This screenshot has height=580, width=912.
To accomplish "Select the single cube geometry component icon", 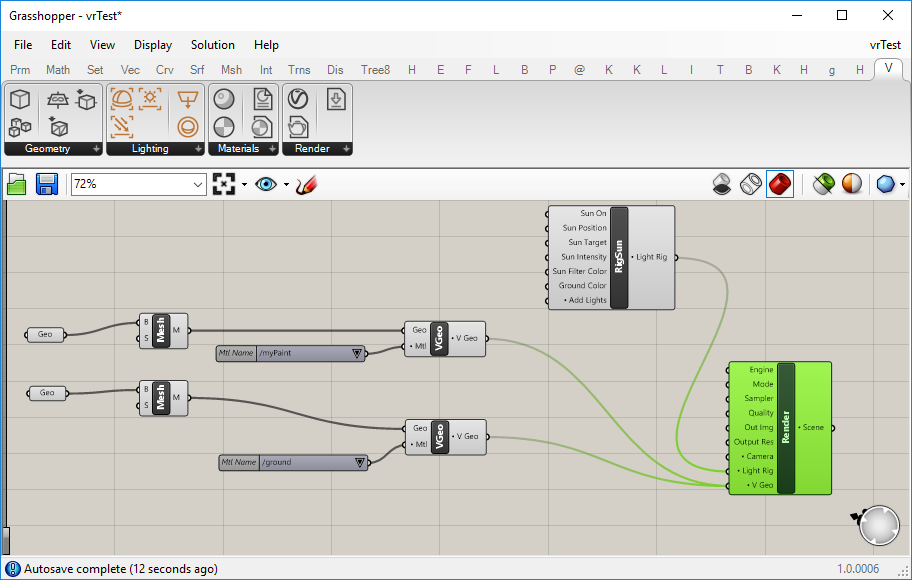I will [20, 99].
